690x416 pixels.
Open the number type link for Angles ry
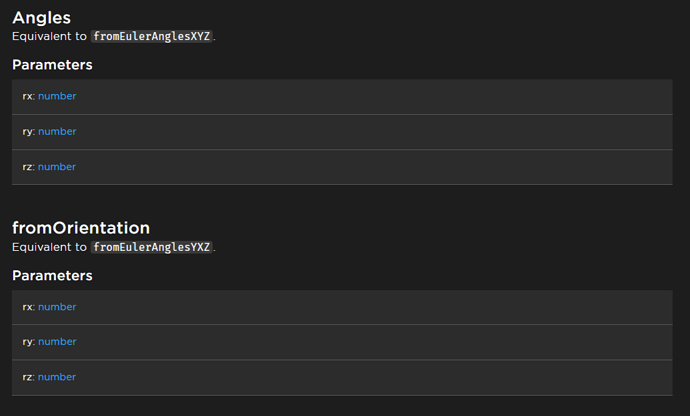(57, 132)
